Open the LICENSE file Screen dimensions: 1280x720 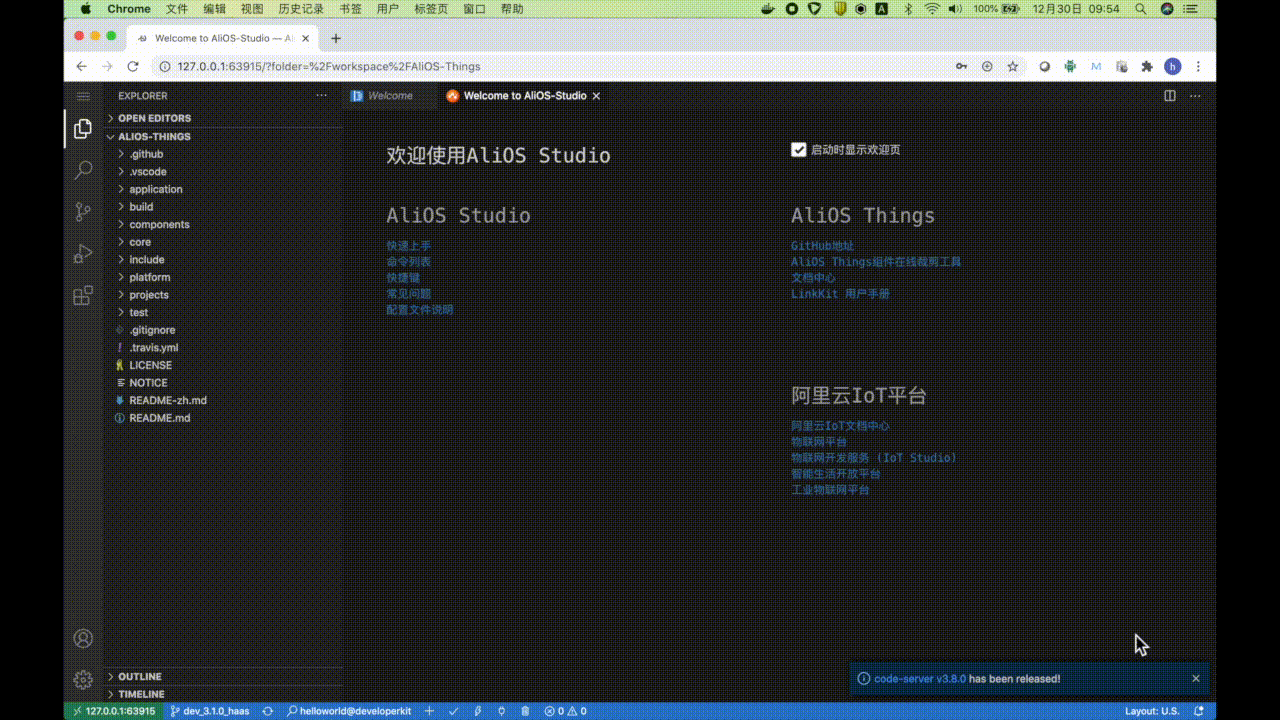223,365
